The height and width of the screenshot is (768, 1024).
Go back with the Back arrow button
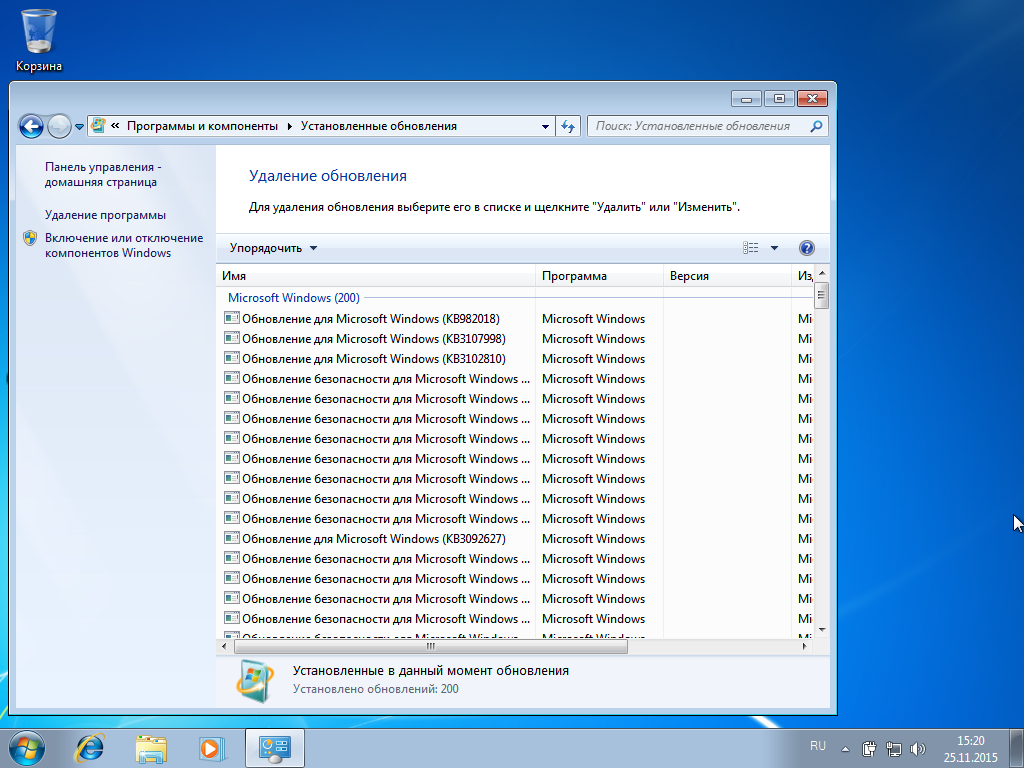coord(31,126)
